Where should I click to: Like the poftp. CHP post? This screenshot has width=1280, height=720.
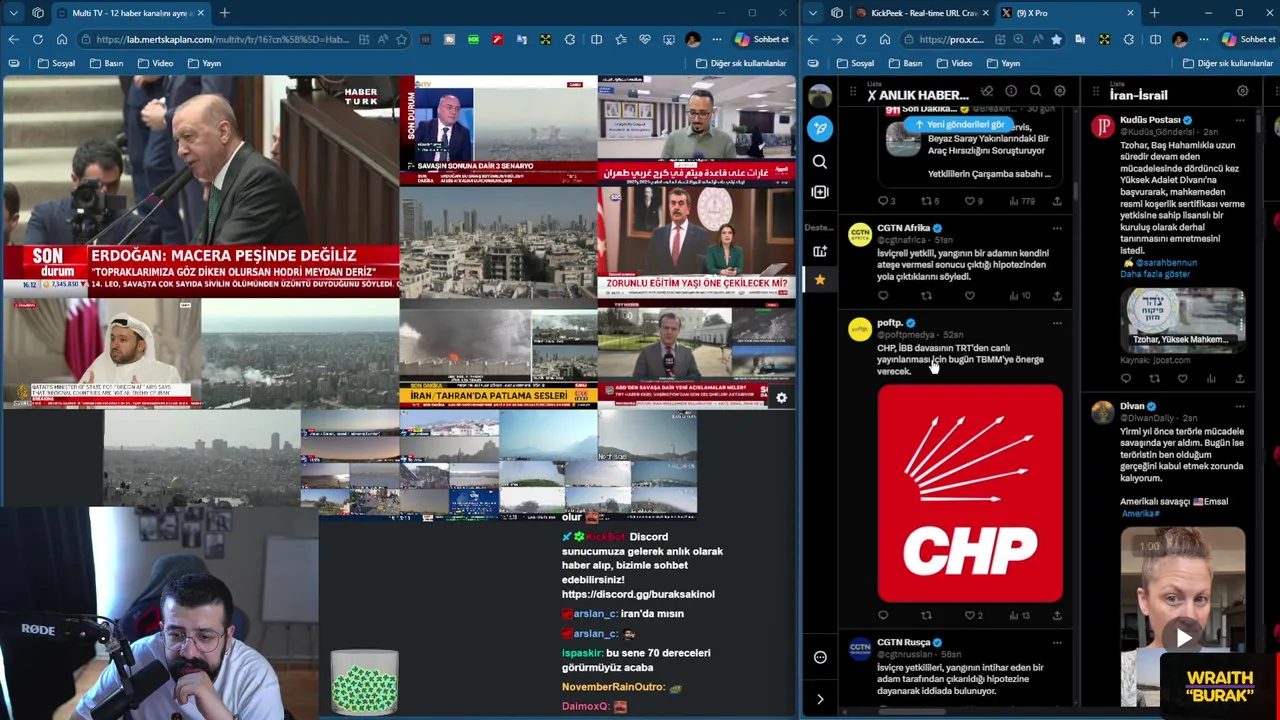[972, 615]
